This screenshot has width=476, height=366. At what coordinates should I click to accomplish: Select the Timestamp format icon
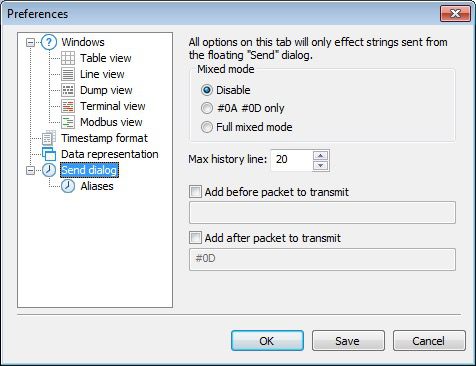point(49,138)
